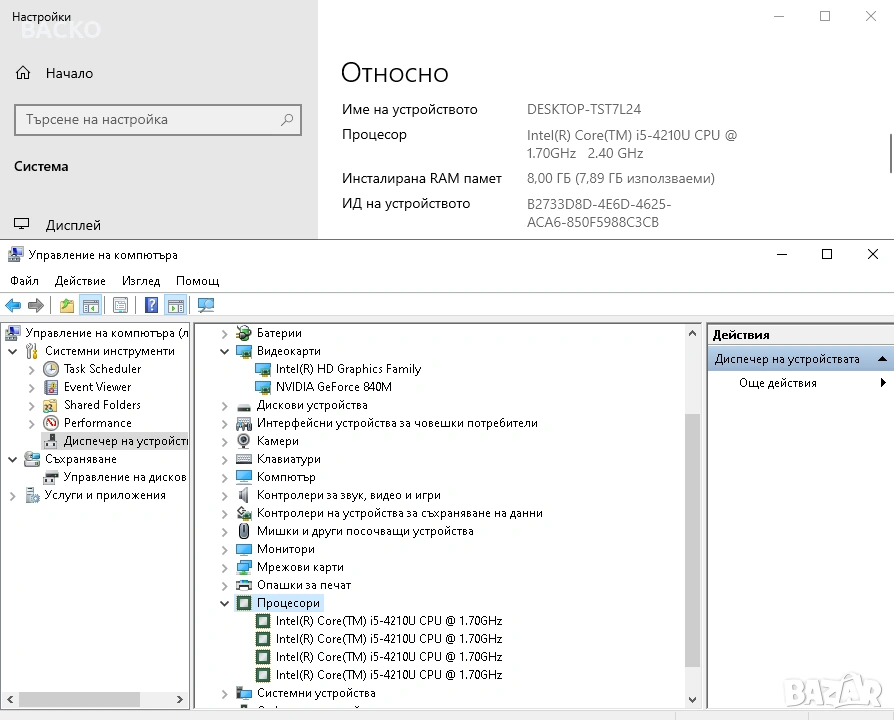The width and height of the screenshot is (894, 720).
Task: Collapse the Видеокарти category
Action: 224,351
